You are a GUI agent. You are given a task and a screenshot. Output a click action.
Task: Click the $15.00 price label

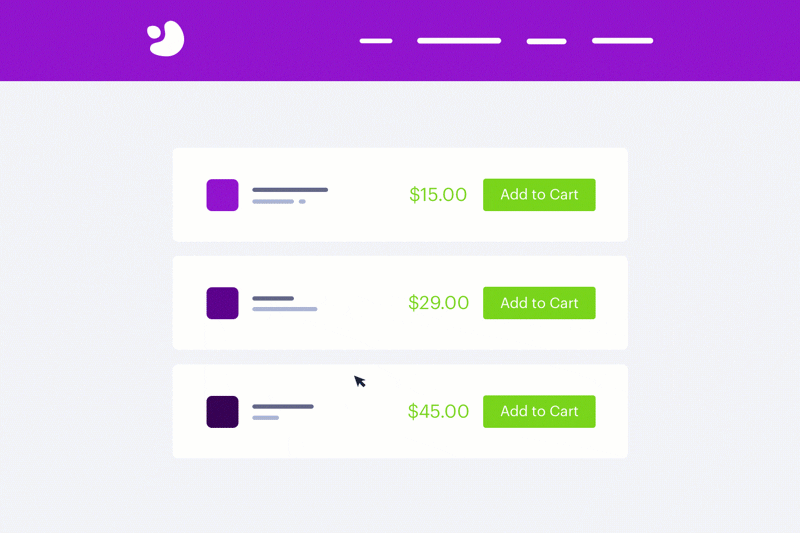point(438,194)
